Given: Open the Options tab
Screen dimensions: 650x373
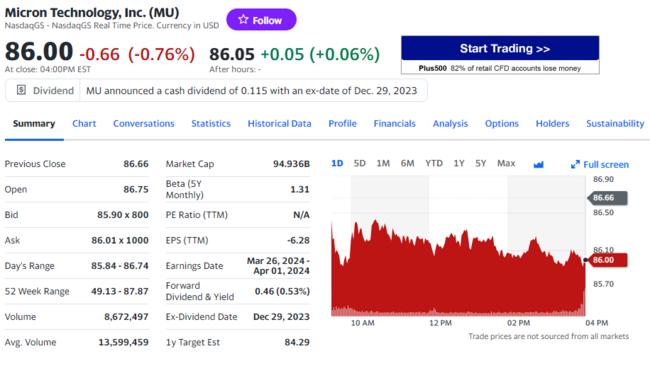Looking at the screenshot, I should [x=502, y=124].
